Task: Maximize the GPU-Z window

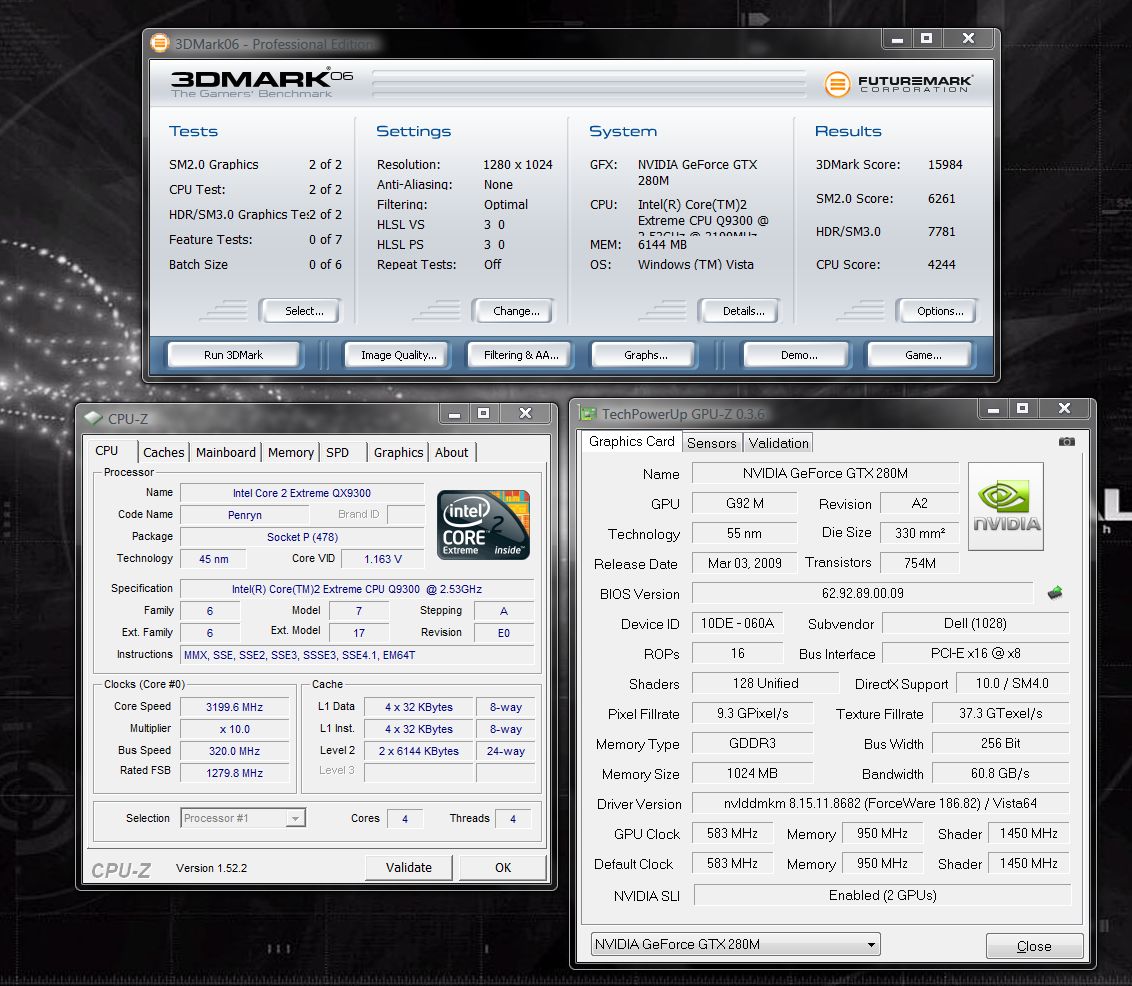Action: pyautogui.click(x=1023, y=409)
